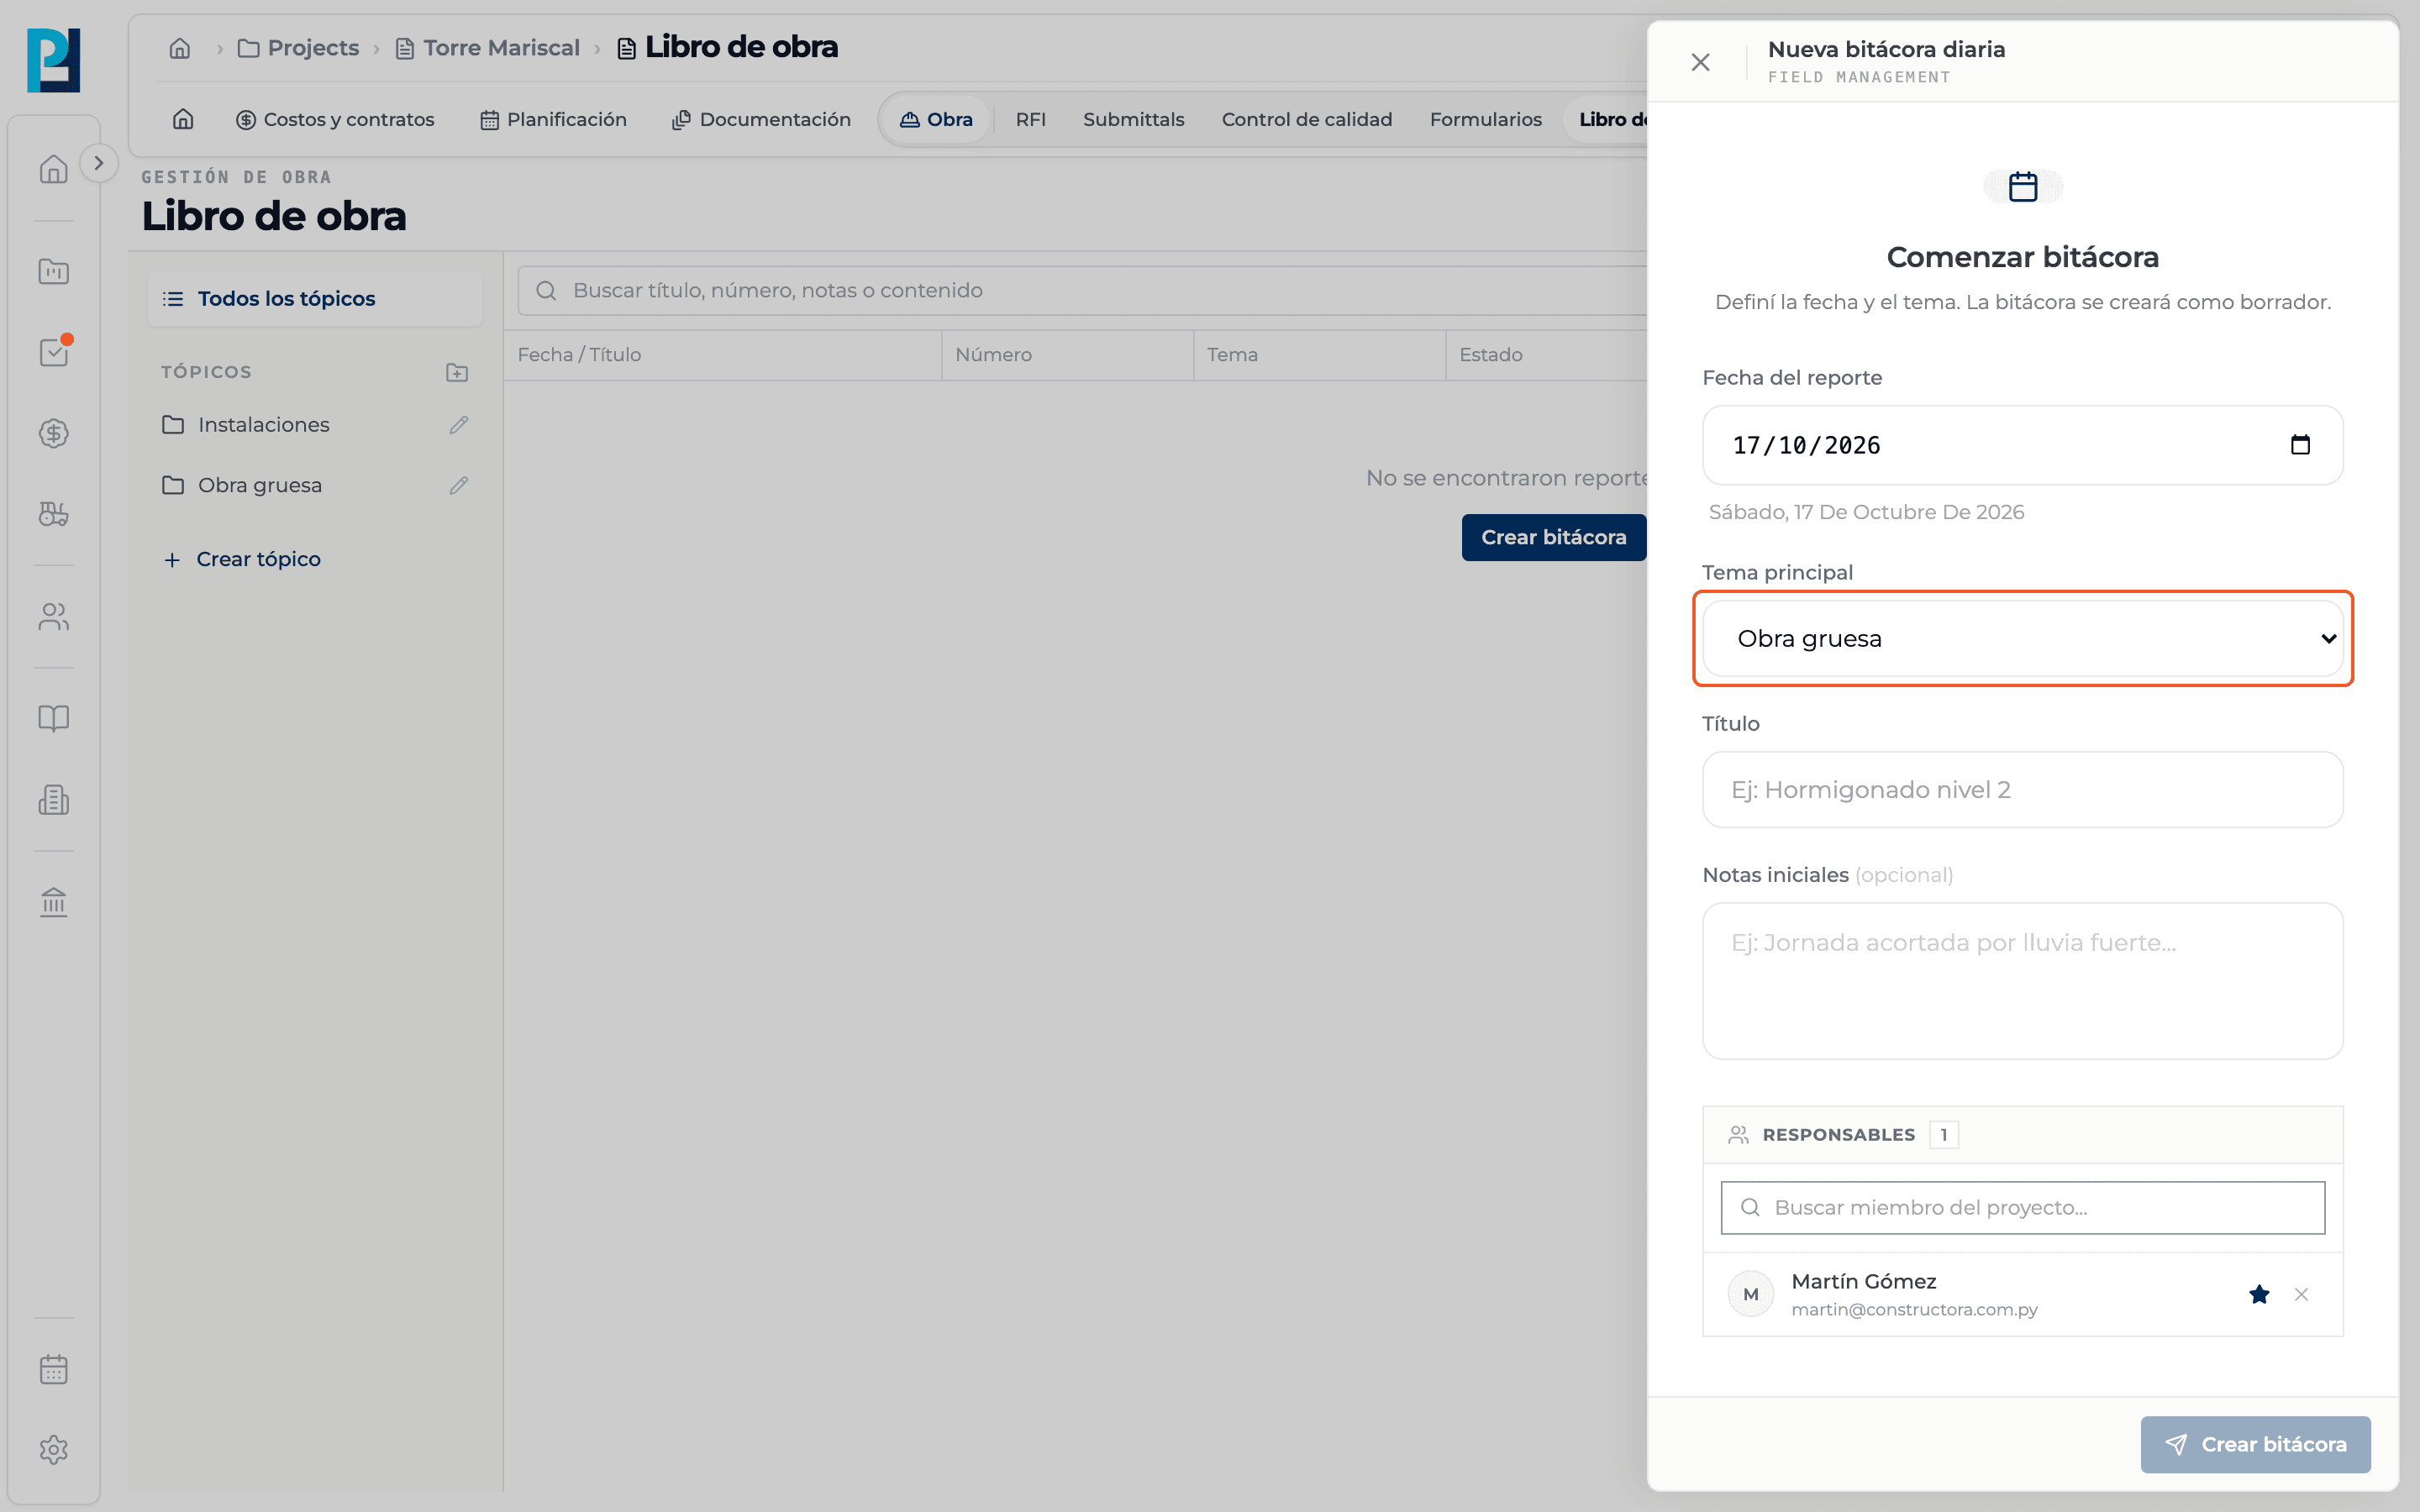Open the date picker calendar icon

click(2300, 444)
